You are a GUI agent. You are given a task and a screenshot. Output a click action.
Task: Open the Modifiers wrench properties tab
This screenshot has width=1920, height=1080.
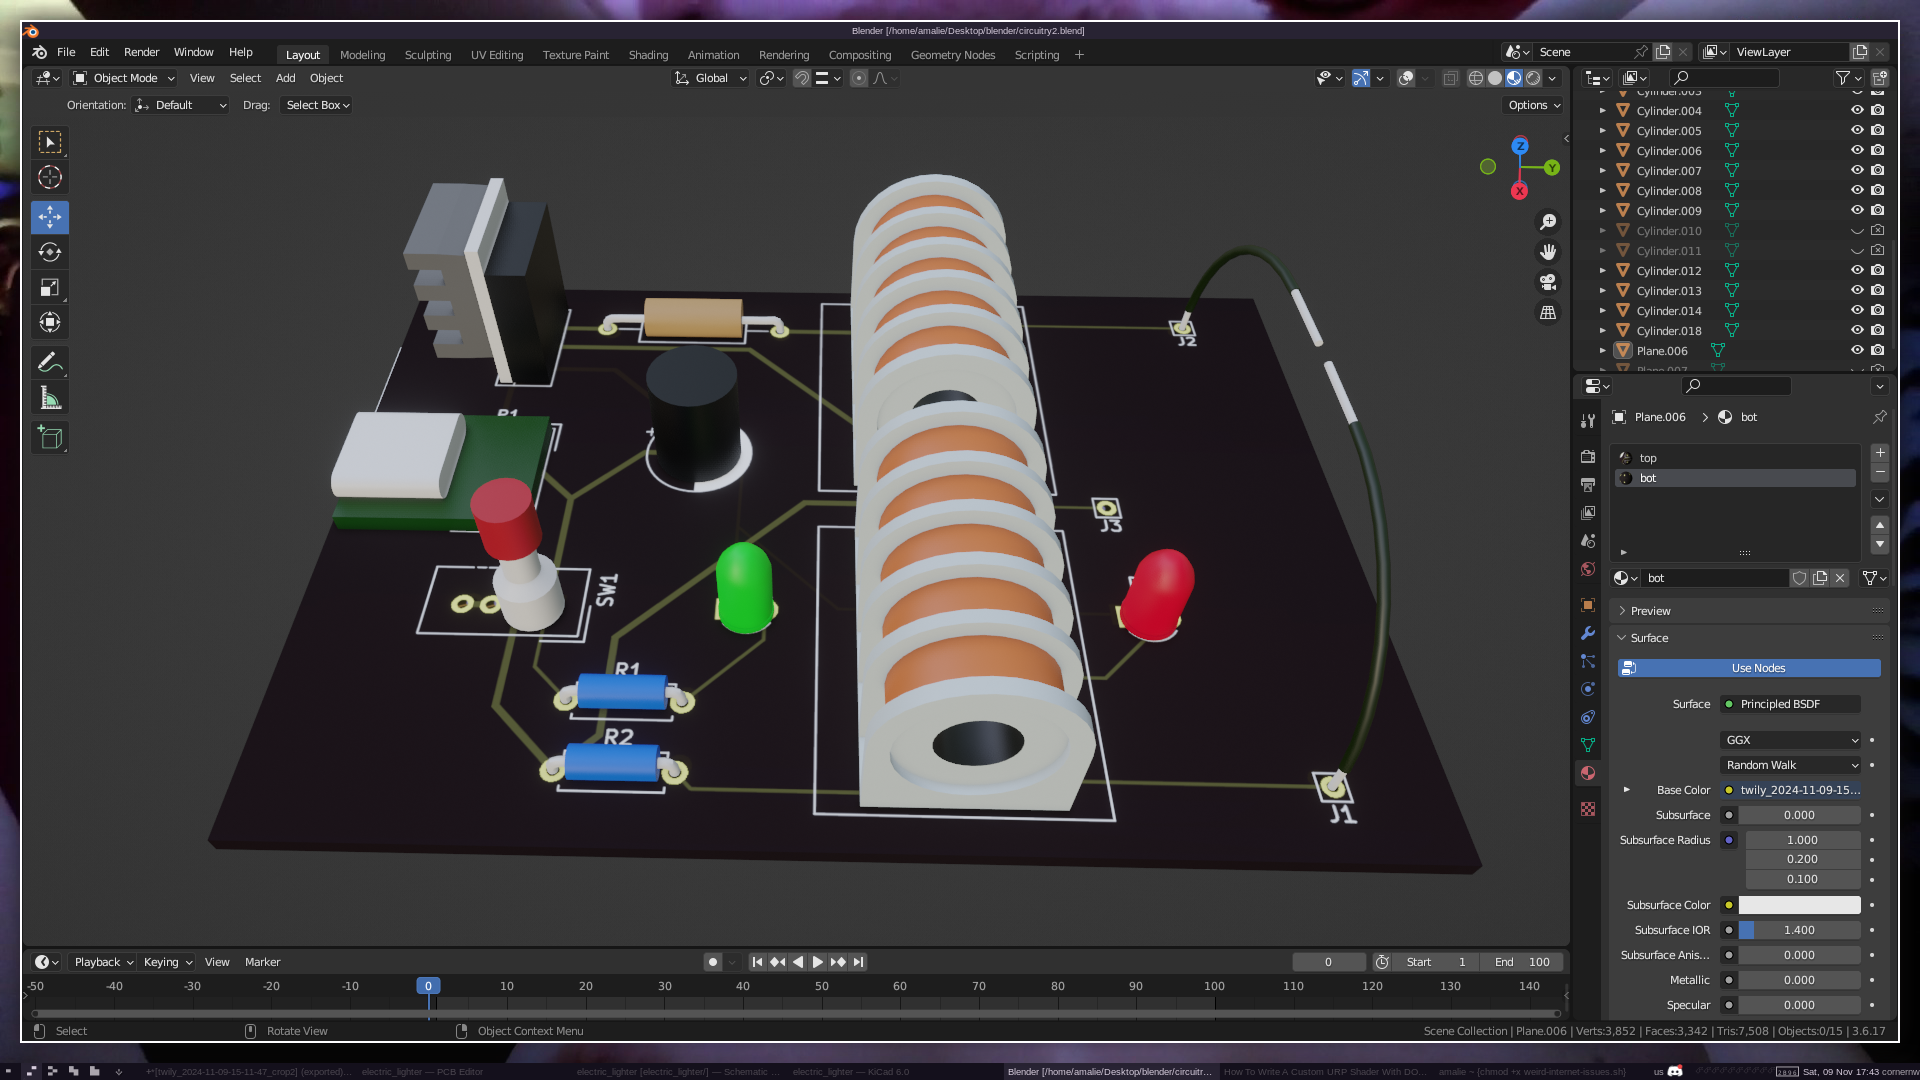[x=1588, y=633]
